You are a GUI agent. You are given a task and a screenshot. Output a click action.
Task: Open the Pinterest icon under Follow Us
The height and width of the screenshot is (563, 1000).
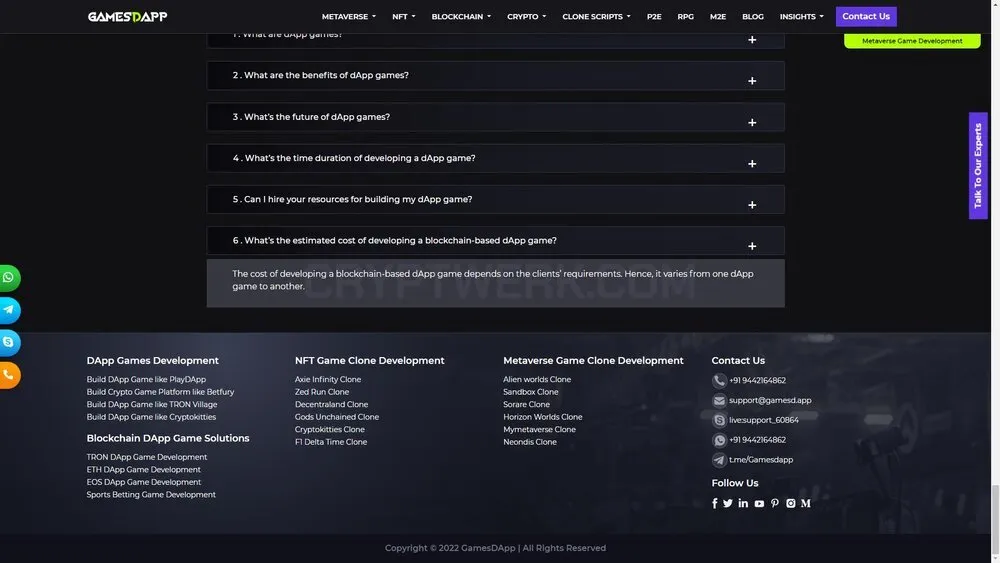pos(775,503)
